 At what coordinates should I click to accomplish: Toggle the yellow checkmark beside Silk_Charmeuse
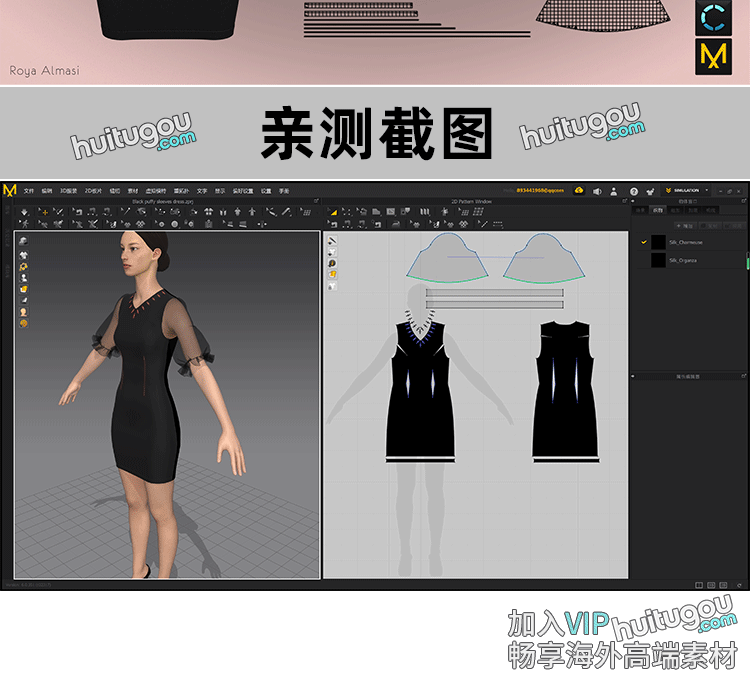pos(644,242)
